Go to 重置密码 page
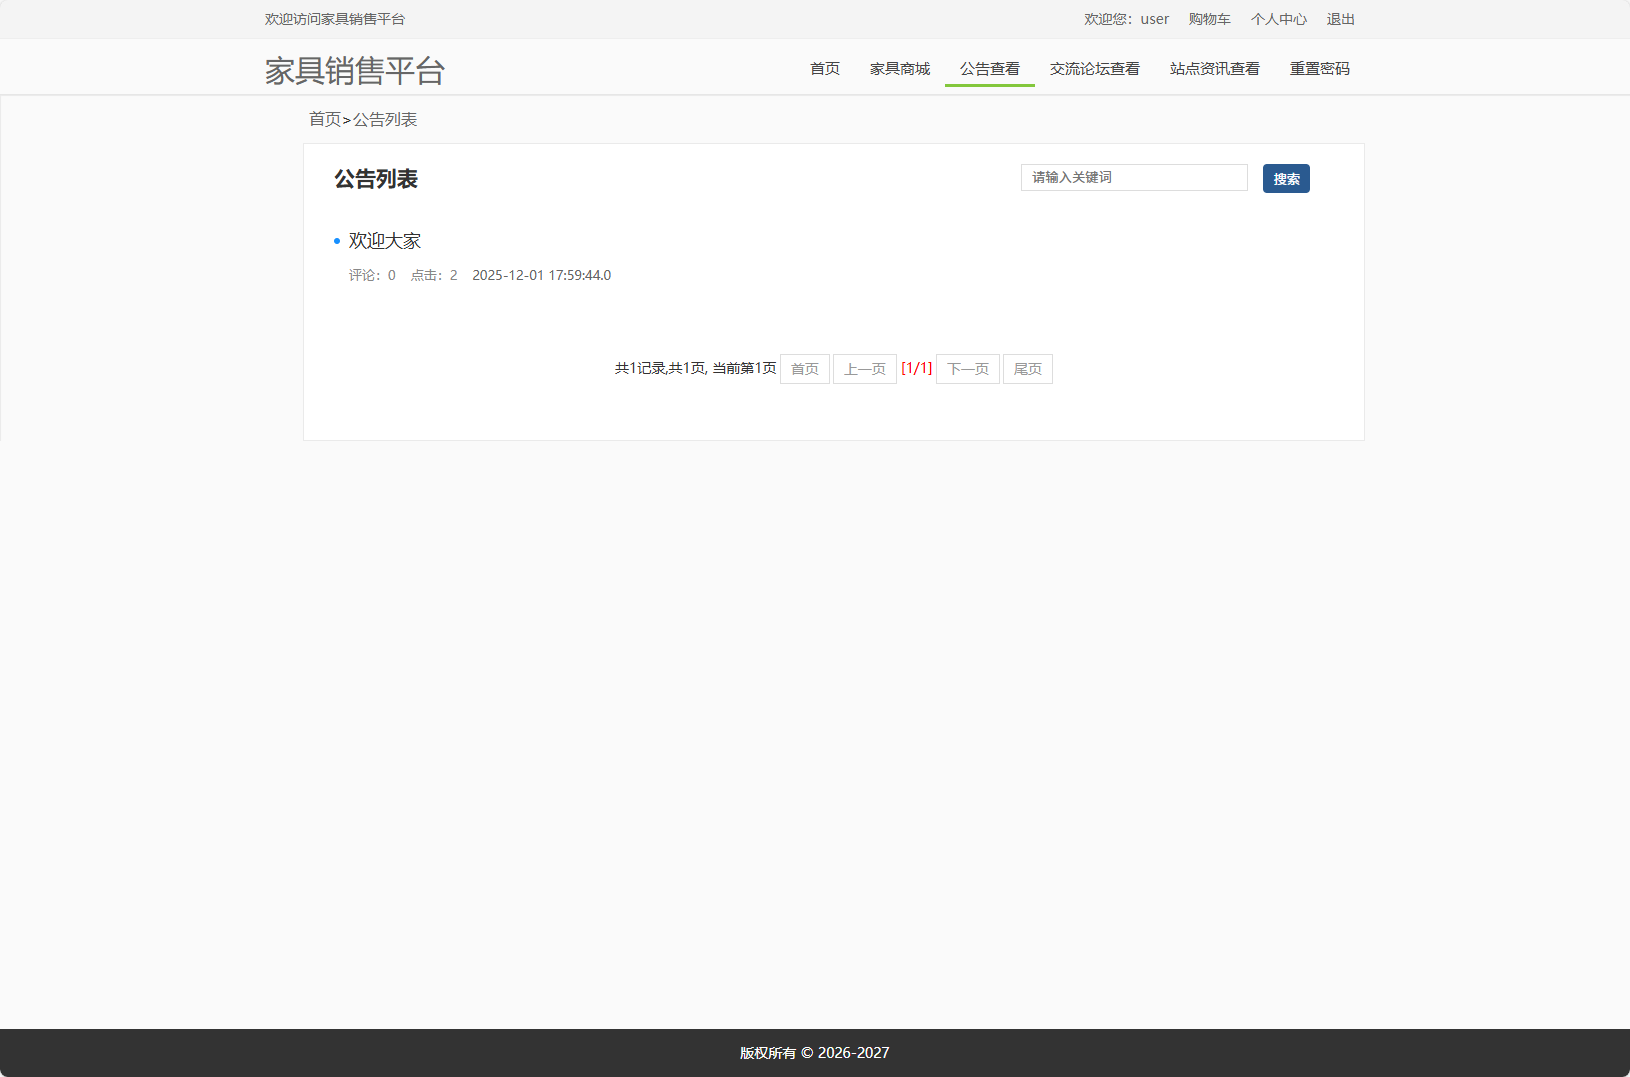 pos(1319,68)
